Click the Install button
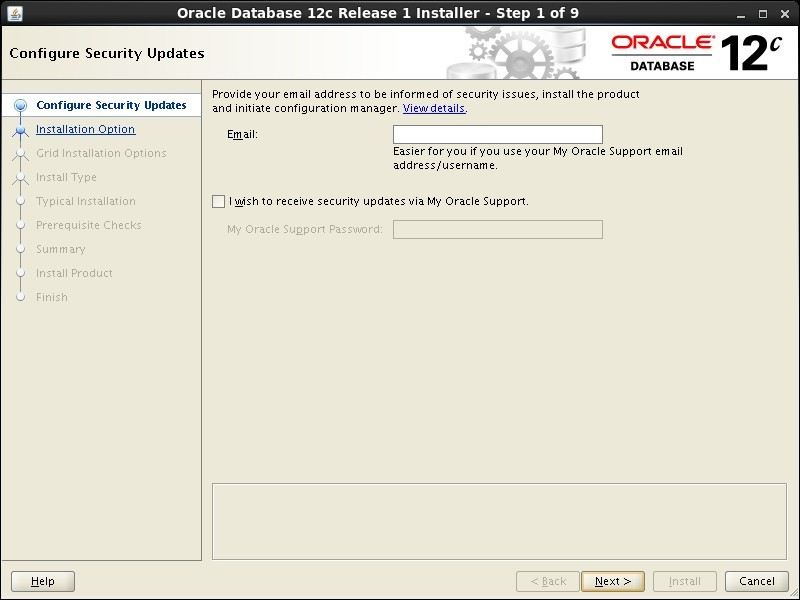 point(685,581)
